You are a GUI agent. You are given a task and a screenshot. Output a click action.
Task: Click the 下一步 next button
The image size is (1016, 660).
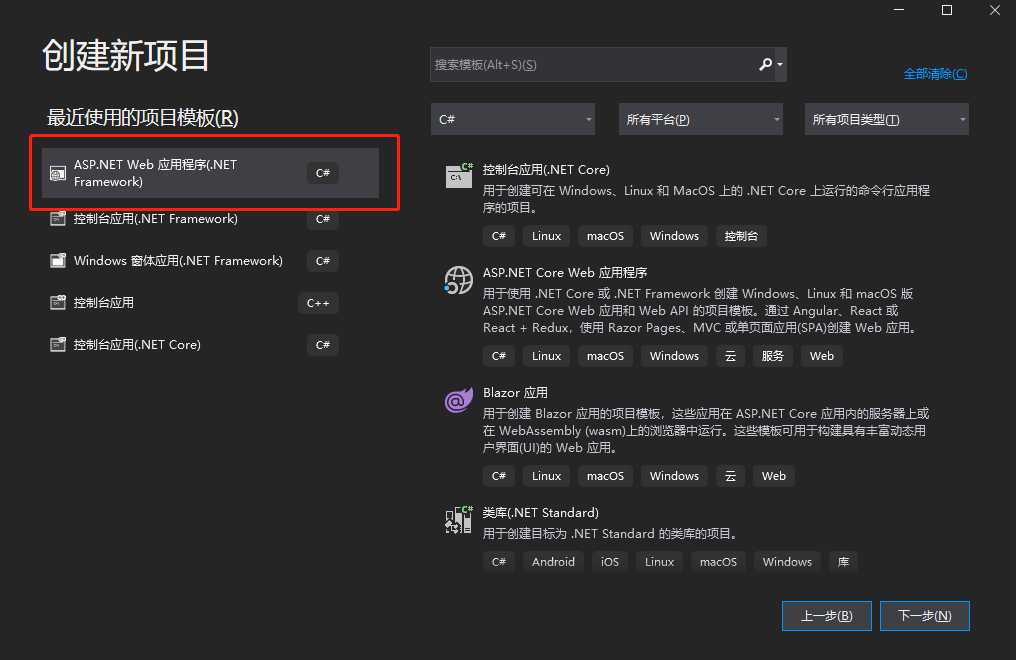pos(925,615)
